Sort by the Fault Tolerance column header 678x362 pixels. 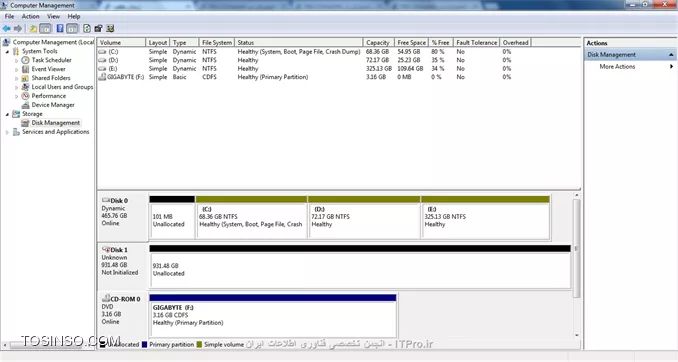[x=477, y=42]
